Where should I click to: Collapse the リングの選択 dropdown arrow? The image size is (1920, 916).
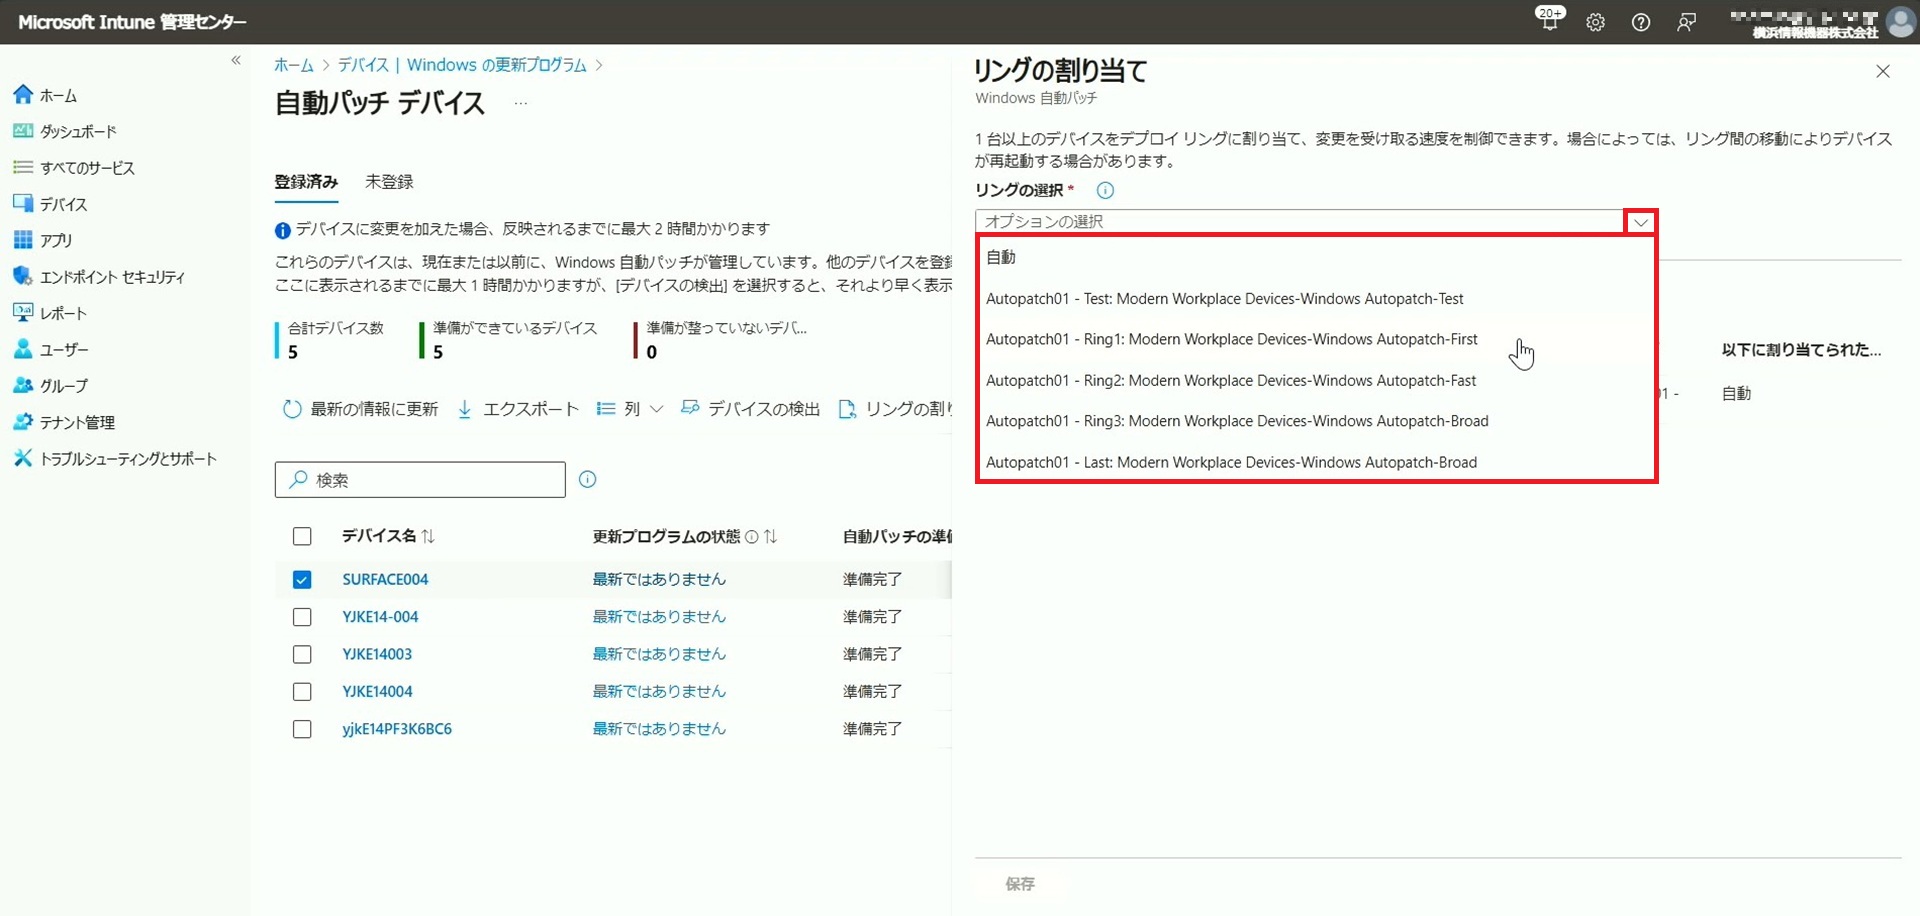tap(1641, 222)
